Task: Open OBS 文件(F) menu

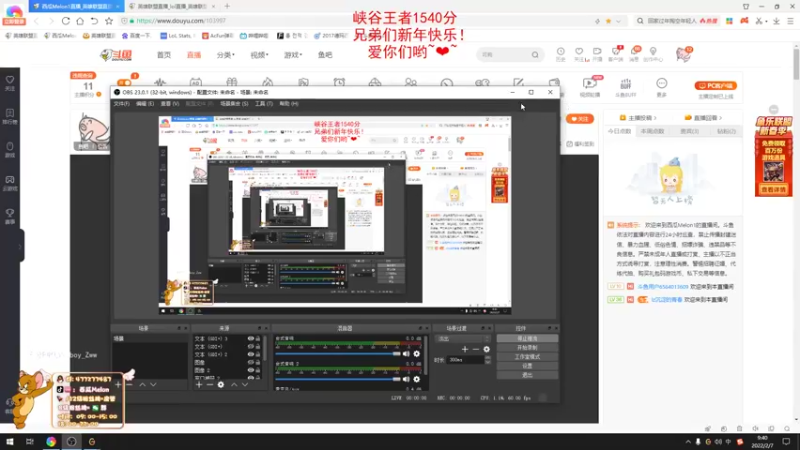Action: (x=121, y=104)
